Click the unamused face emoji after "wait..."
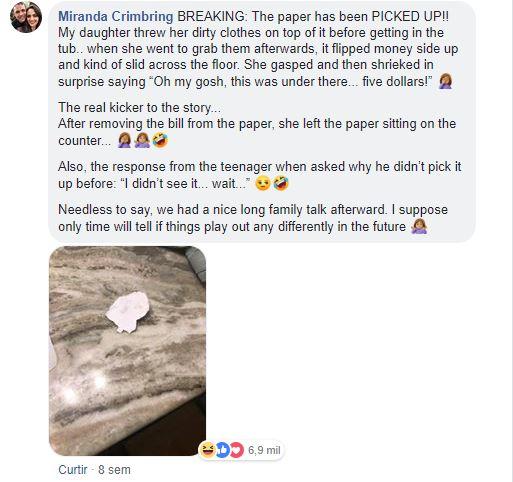 tap(263, 184)
